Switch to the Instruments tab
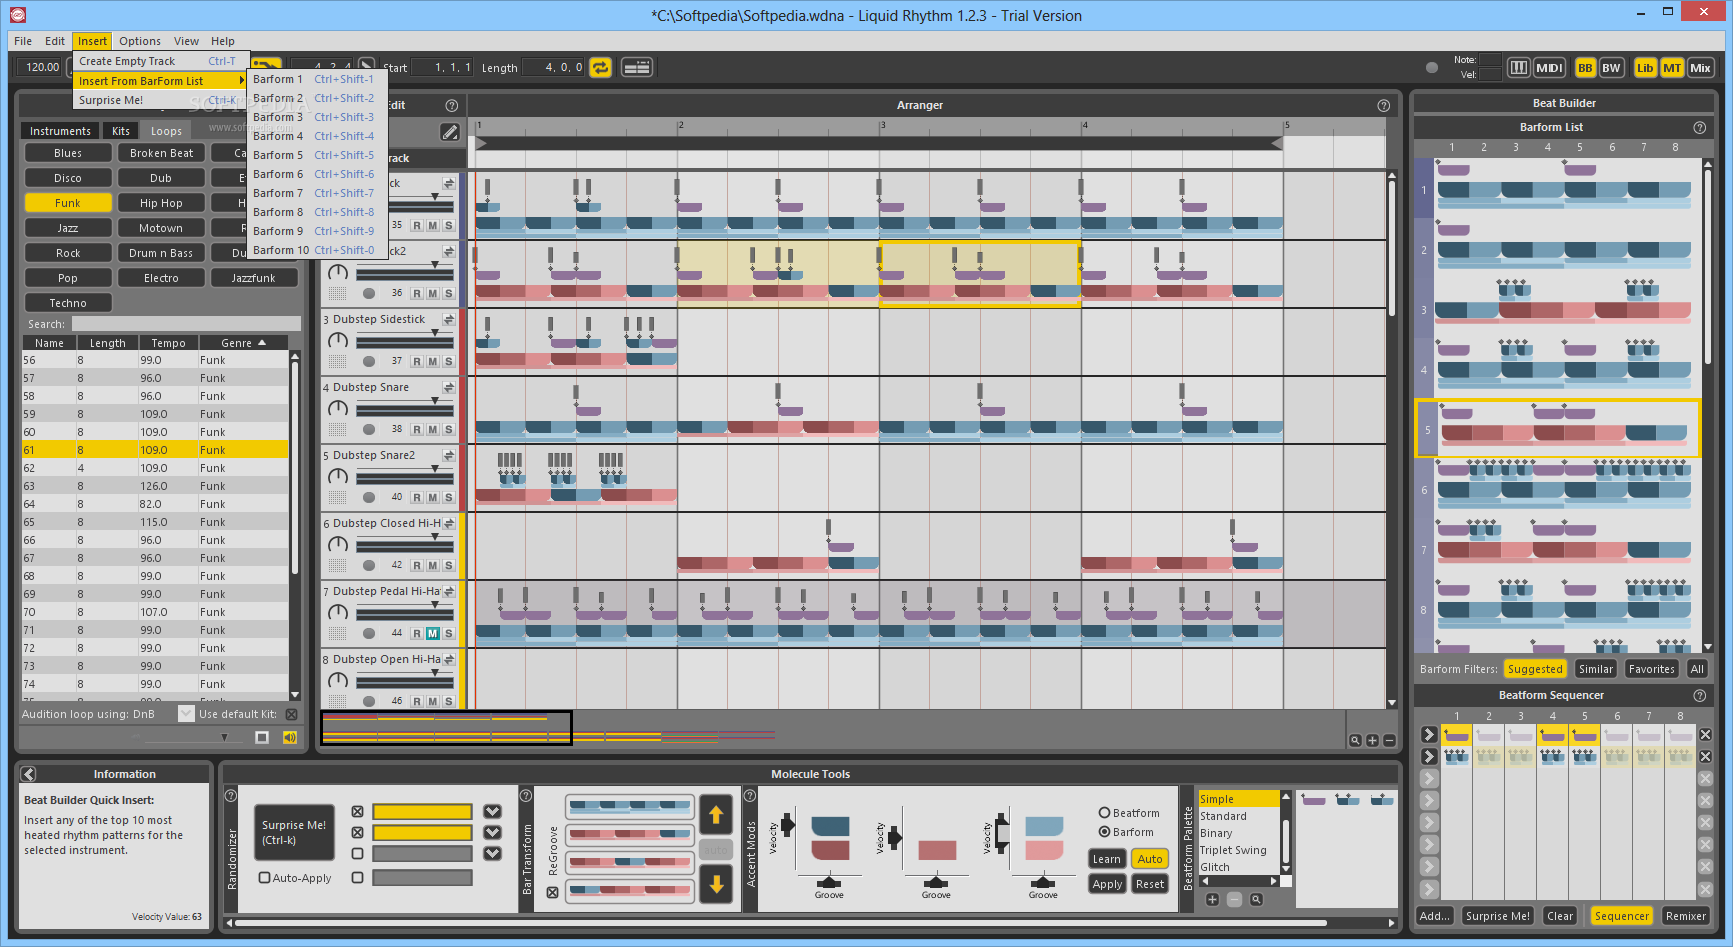1733x947 pixels. [60, 131]
